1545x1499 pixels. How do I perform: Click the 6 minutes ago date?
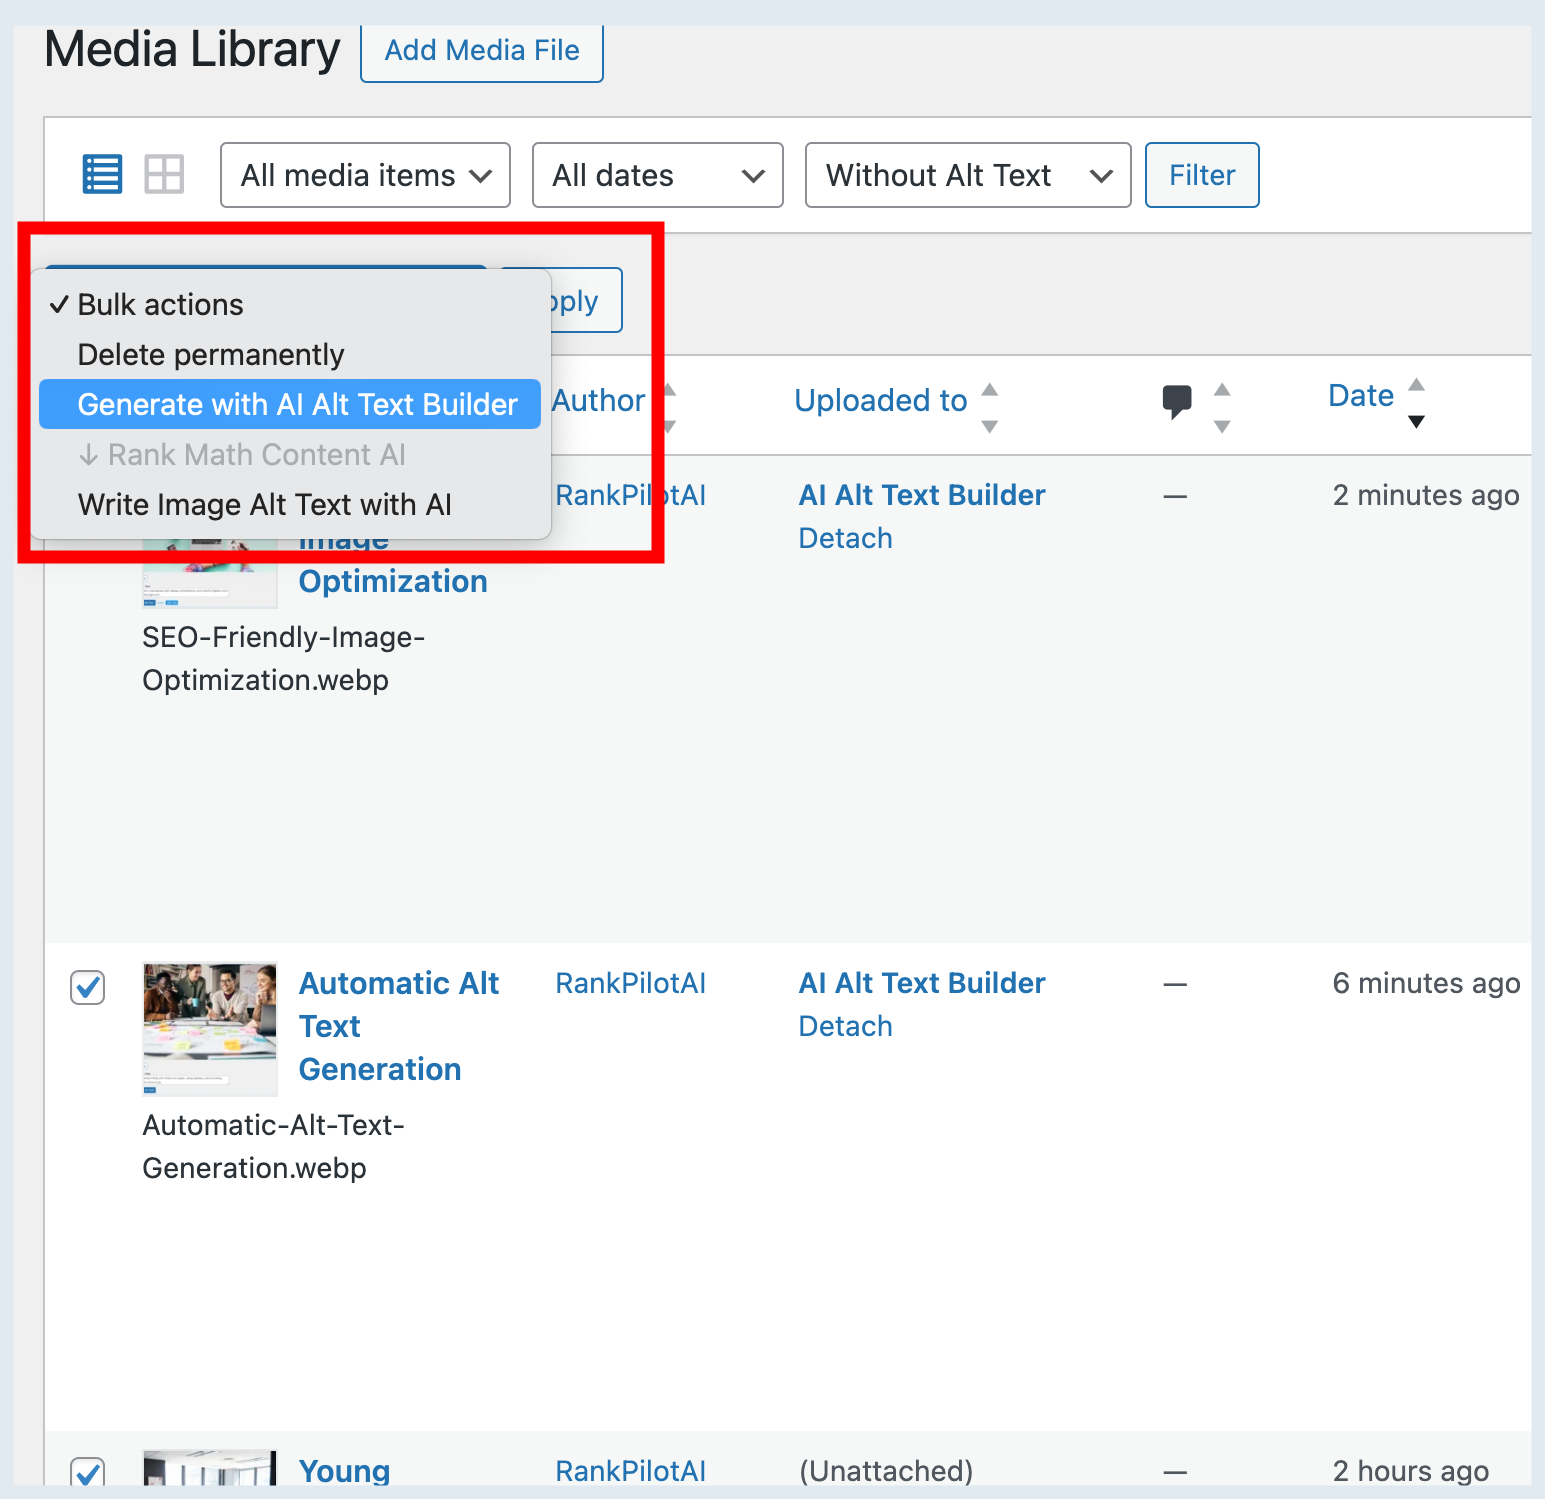(1426, 983)
